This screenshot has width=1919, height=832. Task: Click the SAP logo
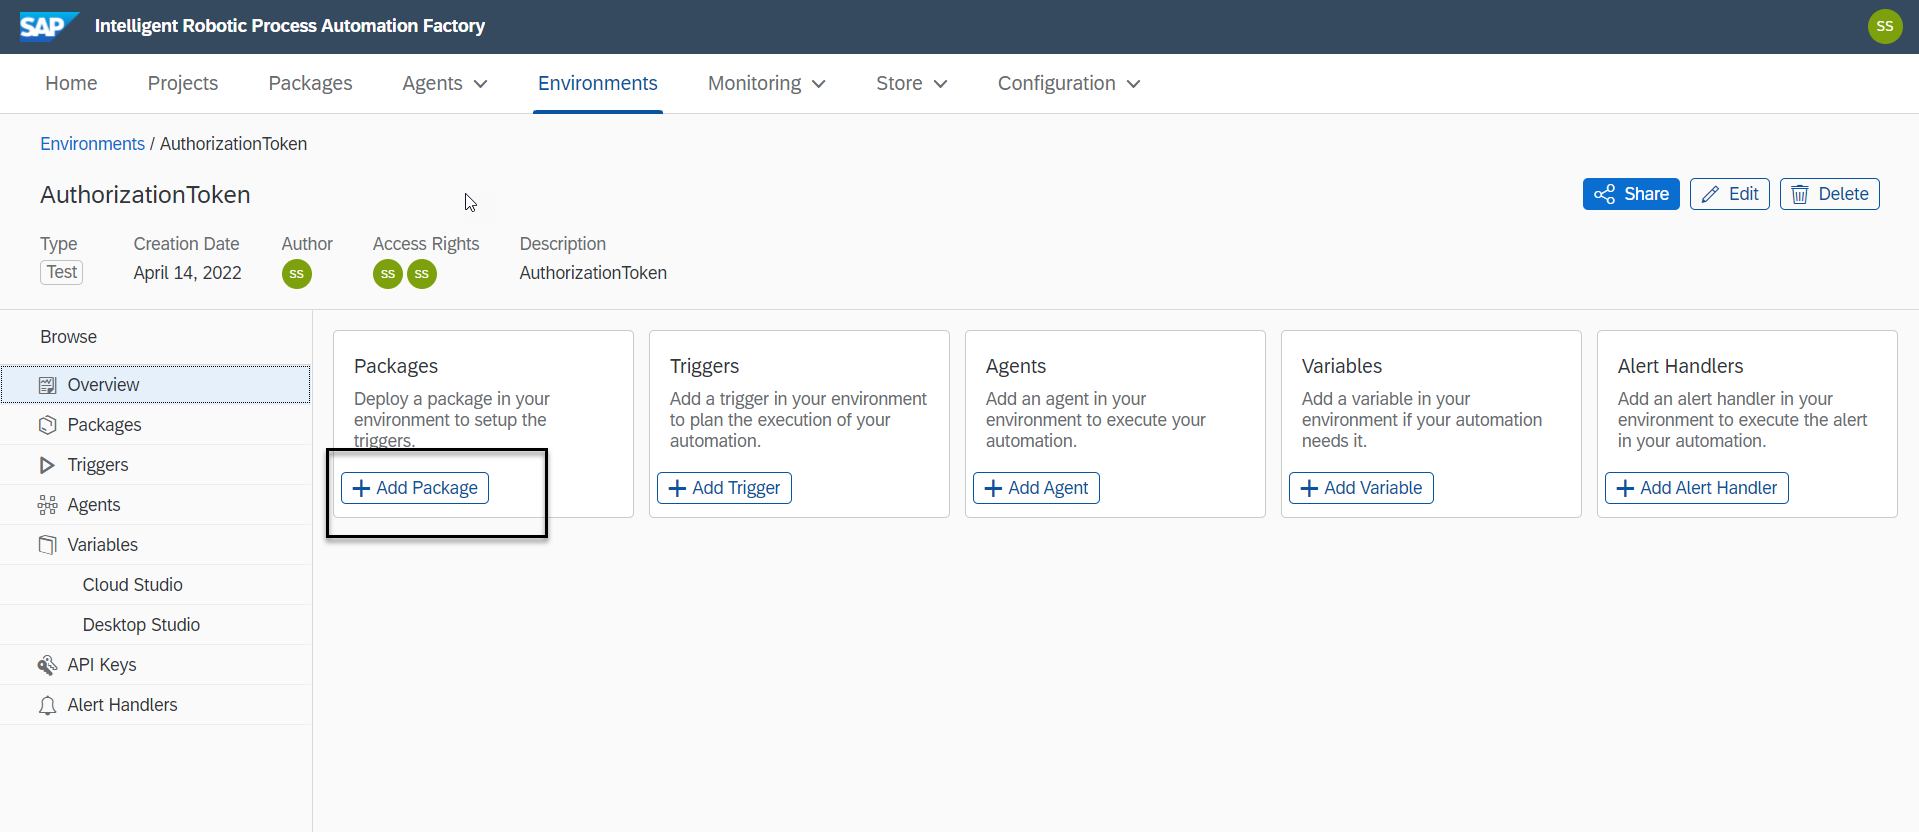pyautogui.click(x=48, y=26)
